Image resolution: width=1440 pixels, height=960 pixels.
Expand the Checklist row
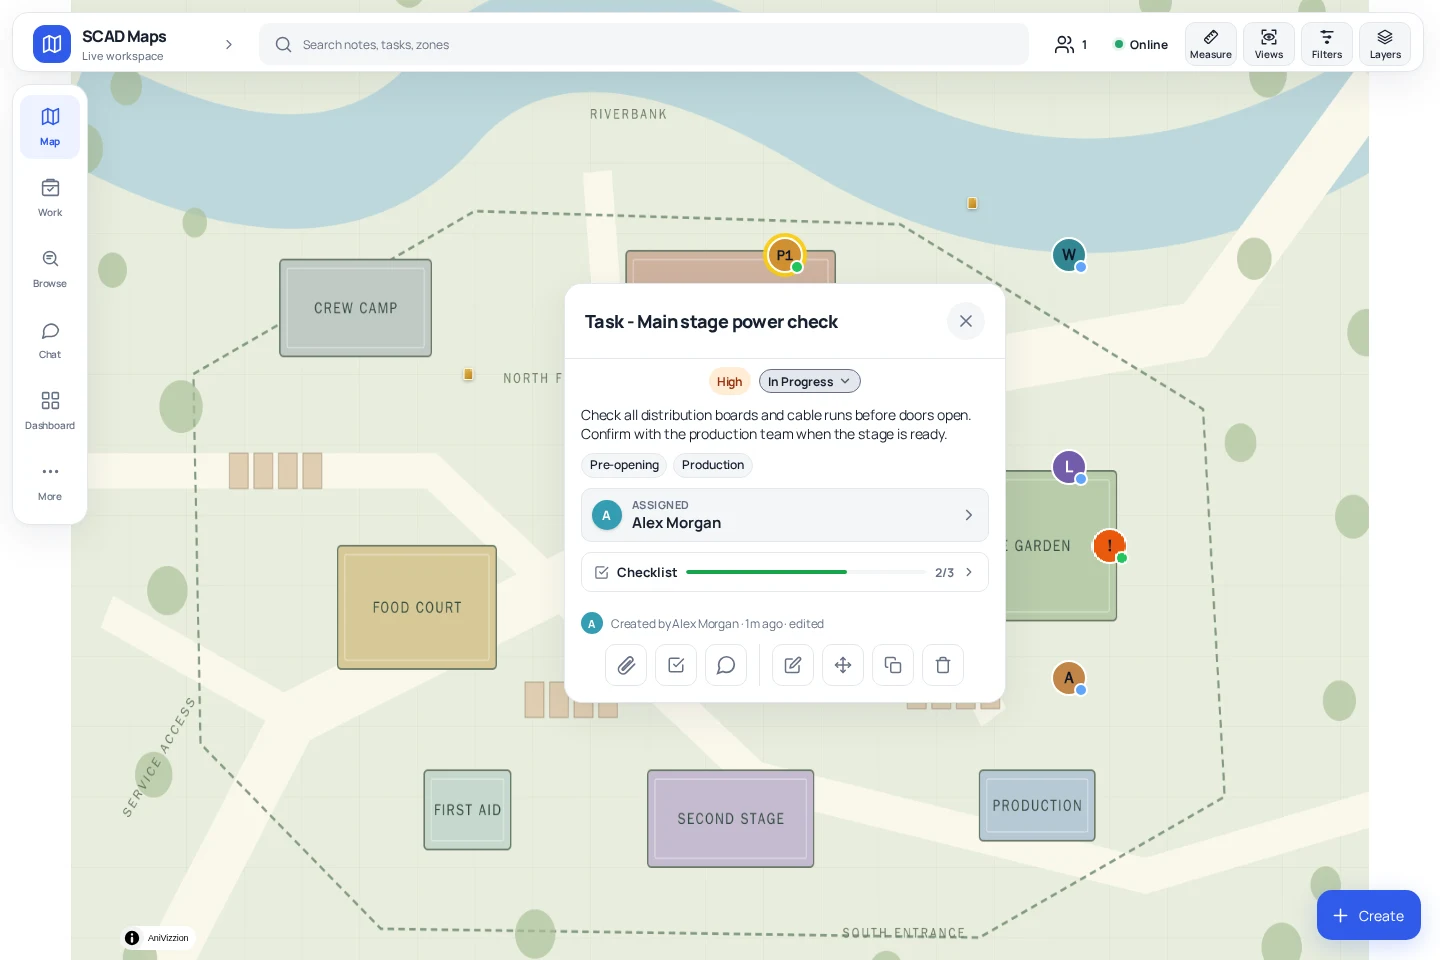785,572
